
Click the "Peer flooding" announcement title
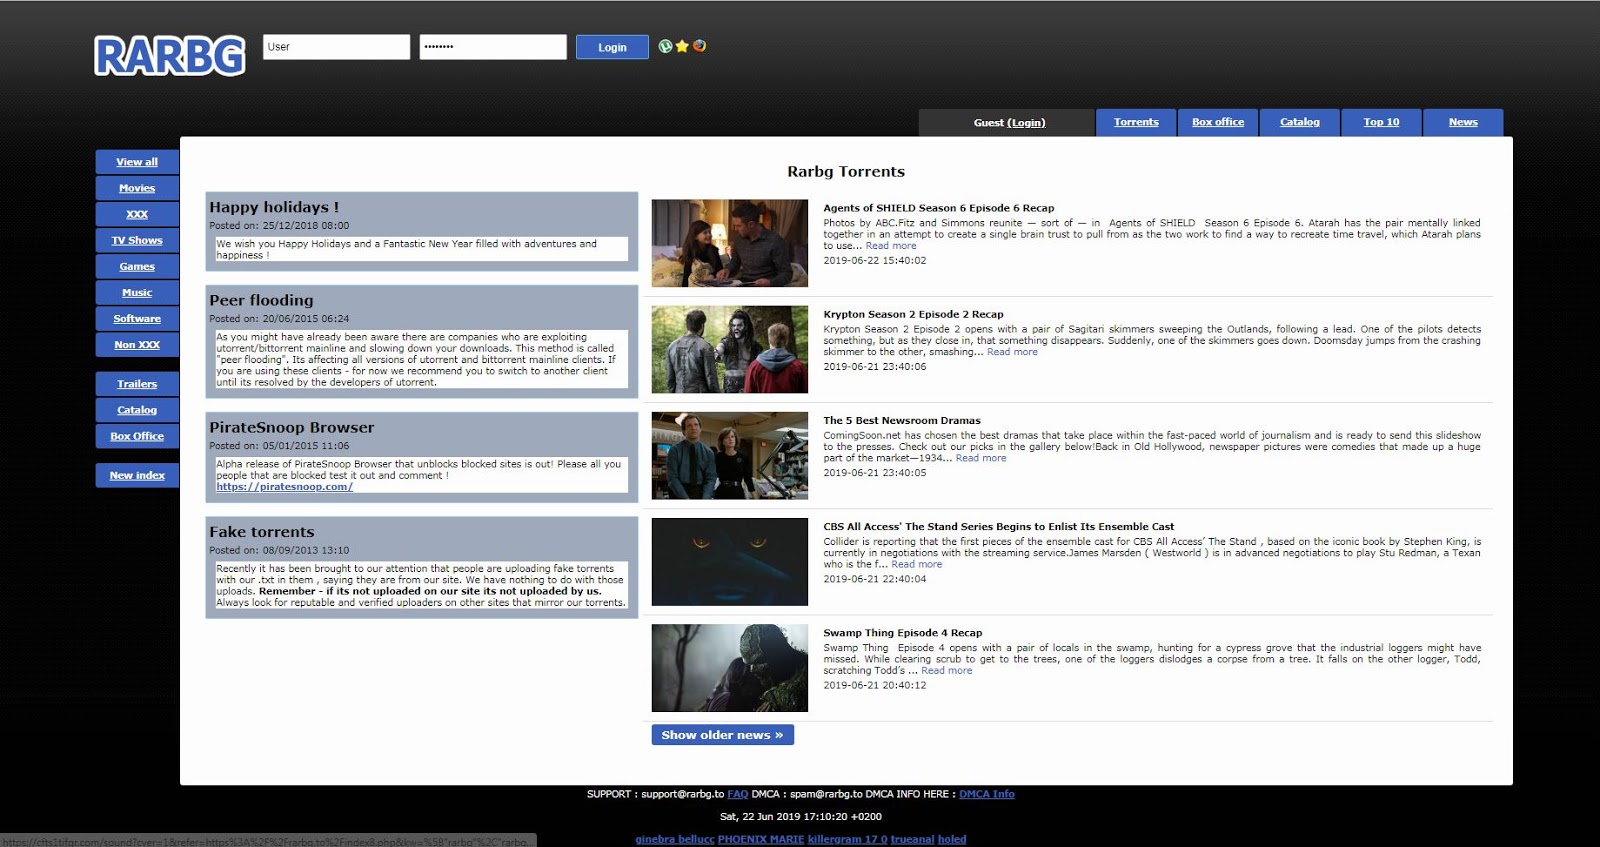261,300
